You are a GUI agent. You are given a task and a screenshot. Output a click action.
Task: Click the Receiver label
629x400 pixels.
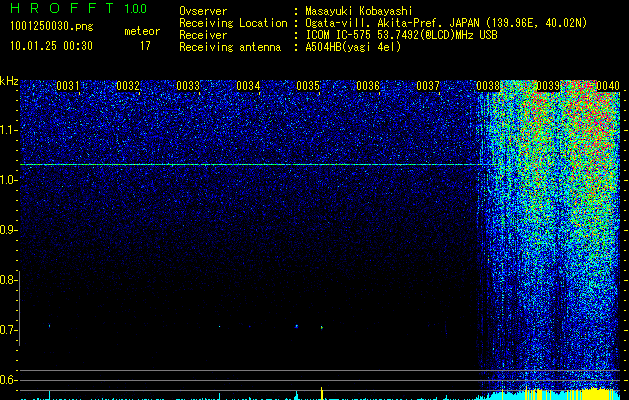203,35
